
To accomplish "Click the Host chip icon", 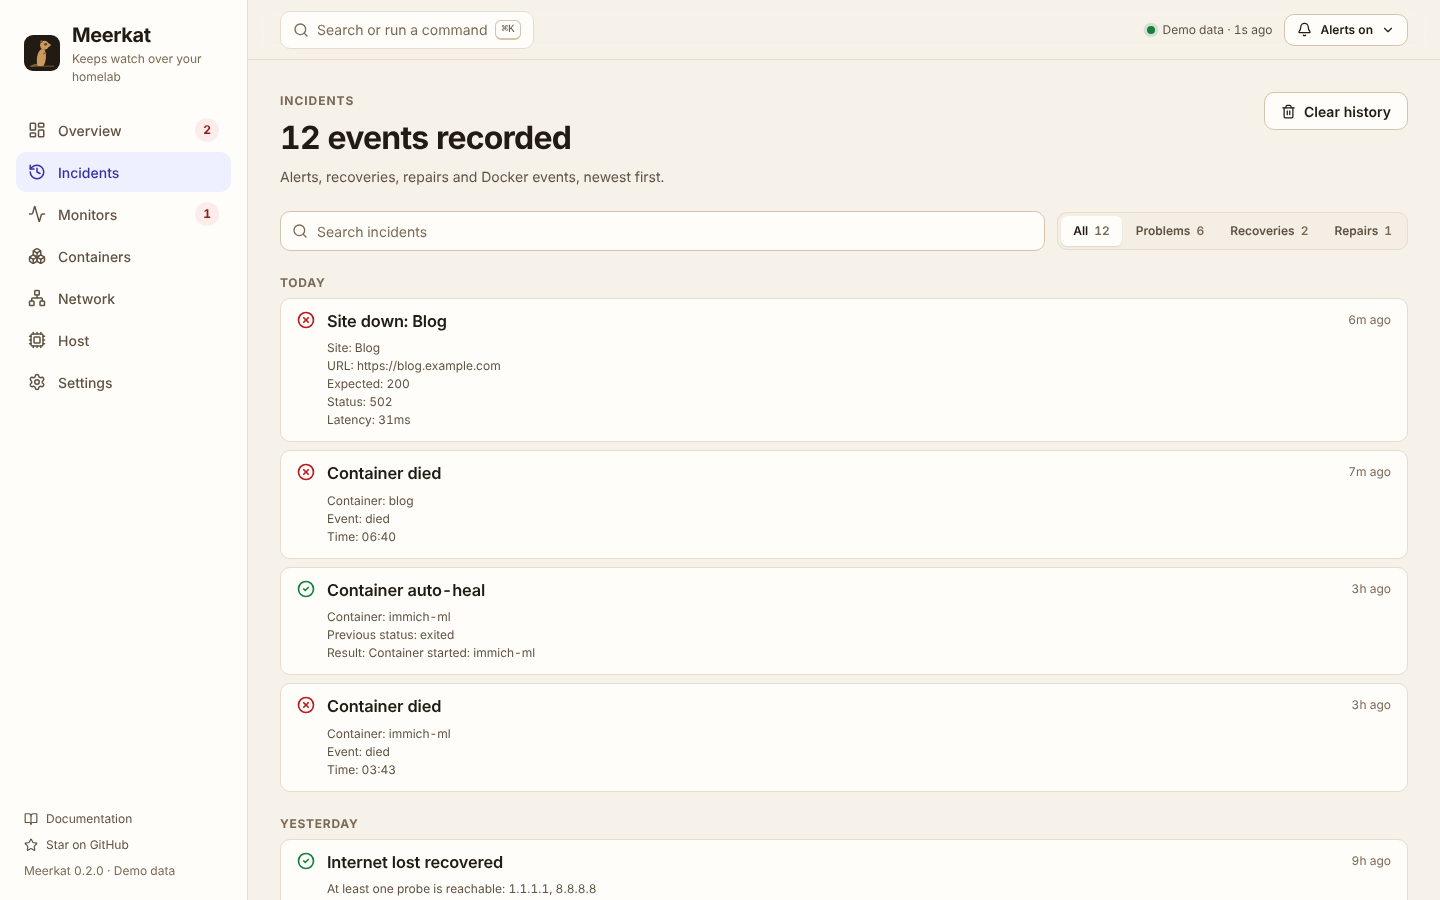I will click(37, 340).
